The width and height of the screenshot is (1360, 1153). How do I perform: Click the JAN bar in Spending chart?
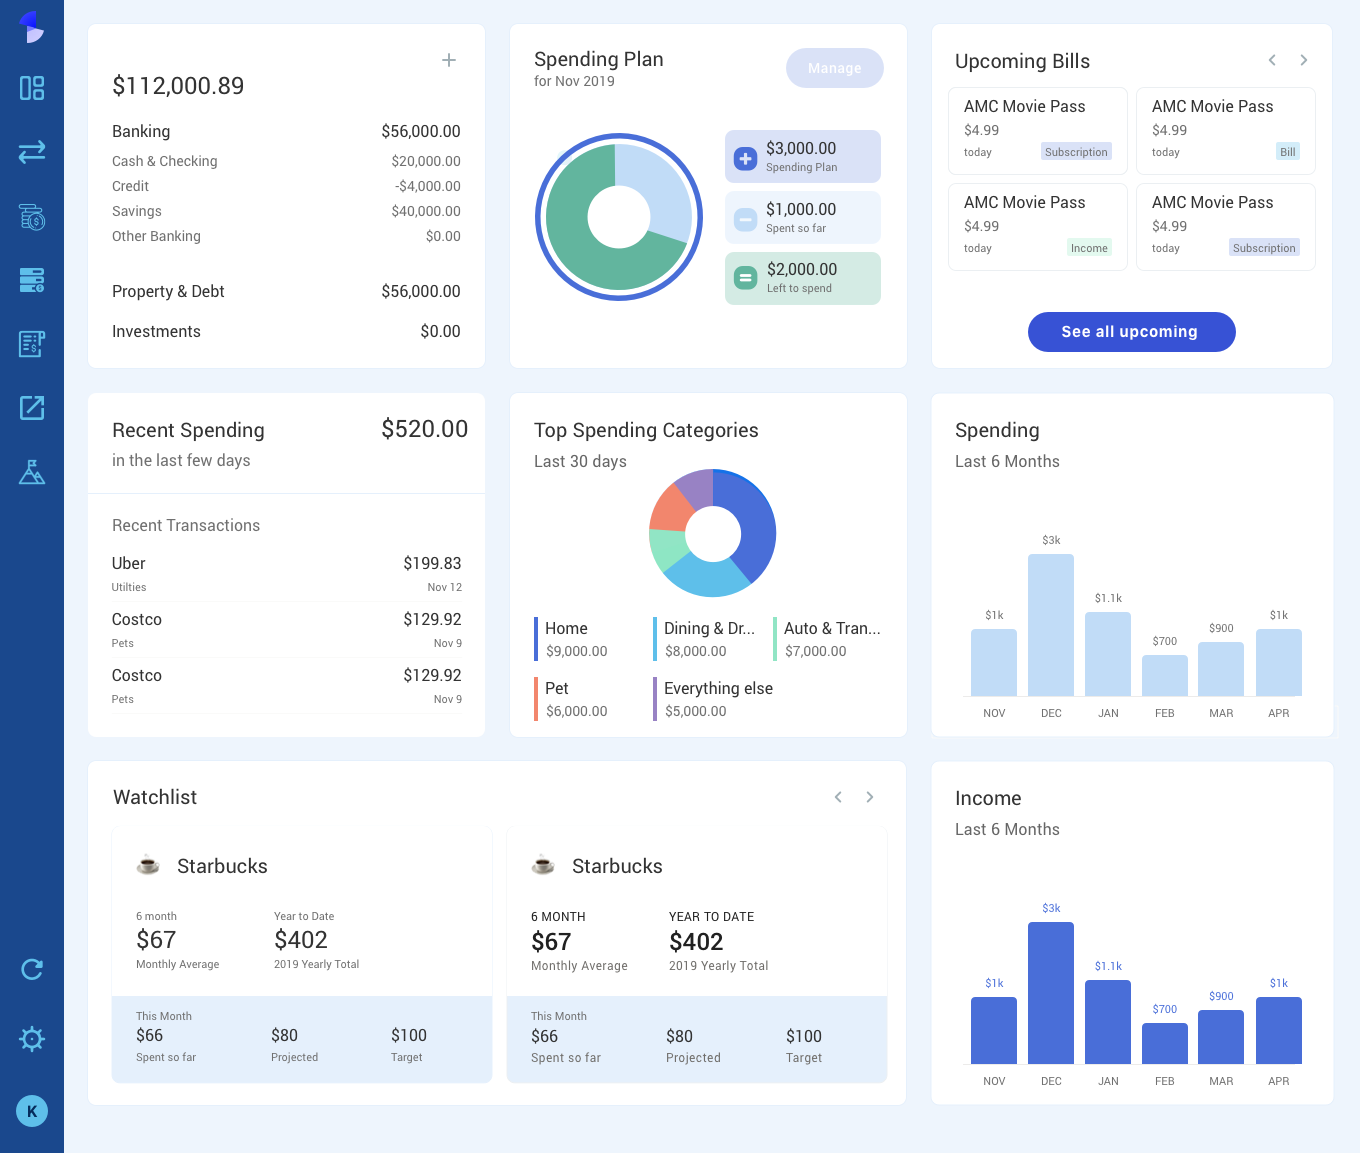click(x=1108, y=654)
